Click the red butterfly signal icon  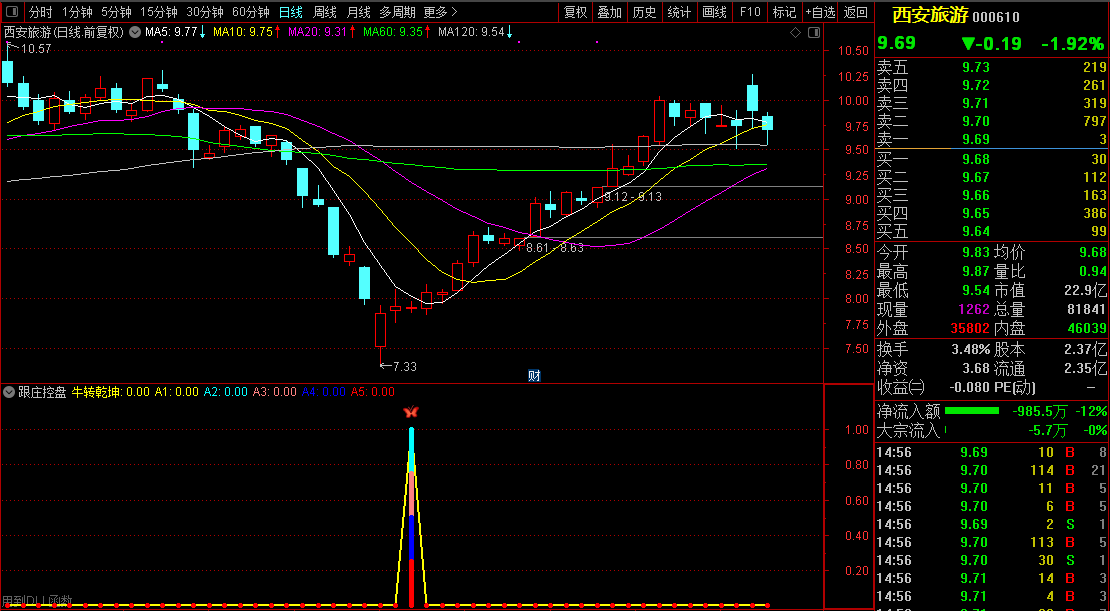click(410, 412)
